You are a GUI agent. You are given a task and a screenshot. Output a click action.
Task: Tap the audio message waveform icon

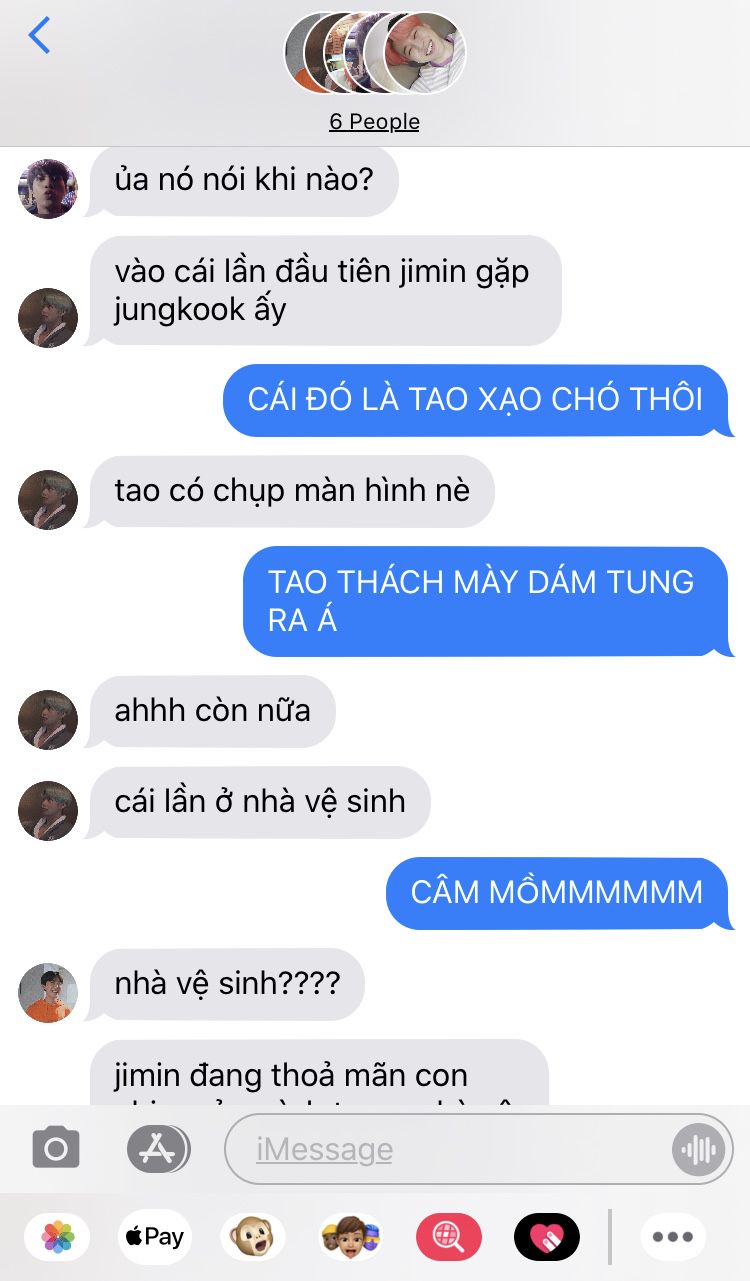pyautogui.click(x=697, y=1149)
